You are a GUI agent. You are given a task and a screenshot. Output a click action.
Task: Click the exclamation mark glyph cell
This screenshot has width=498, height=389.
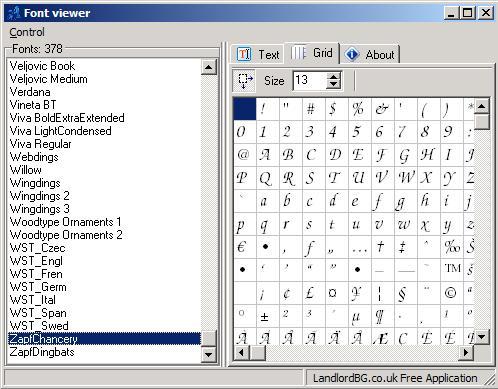[268, 109]
